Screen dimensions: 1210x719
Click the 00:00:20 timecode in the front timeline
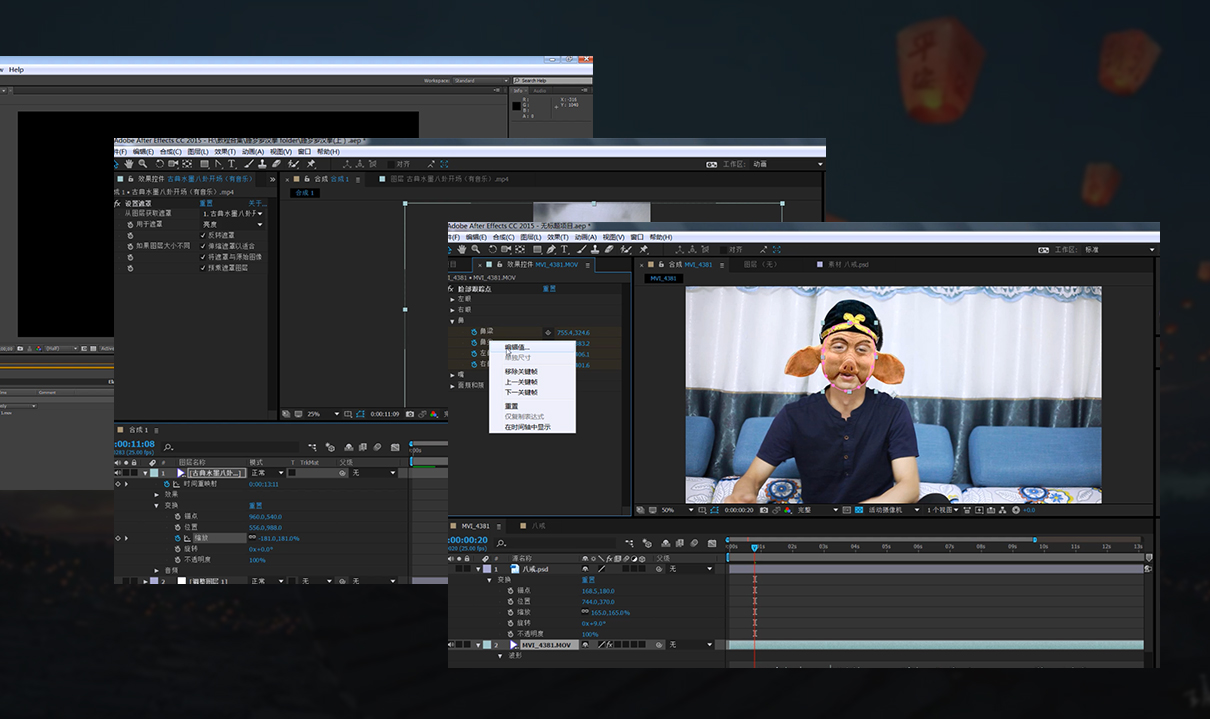468,540
